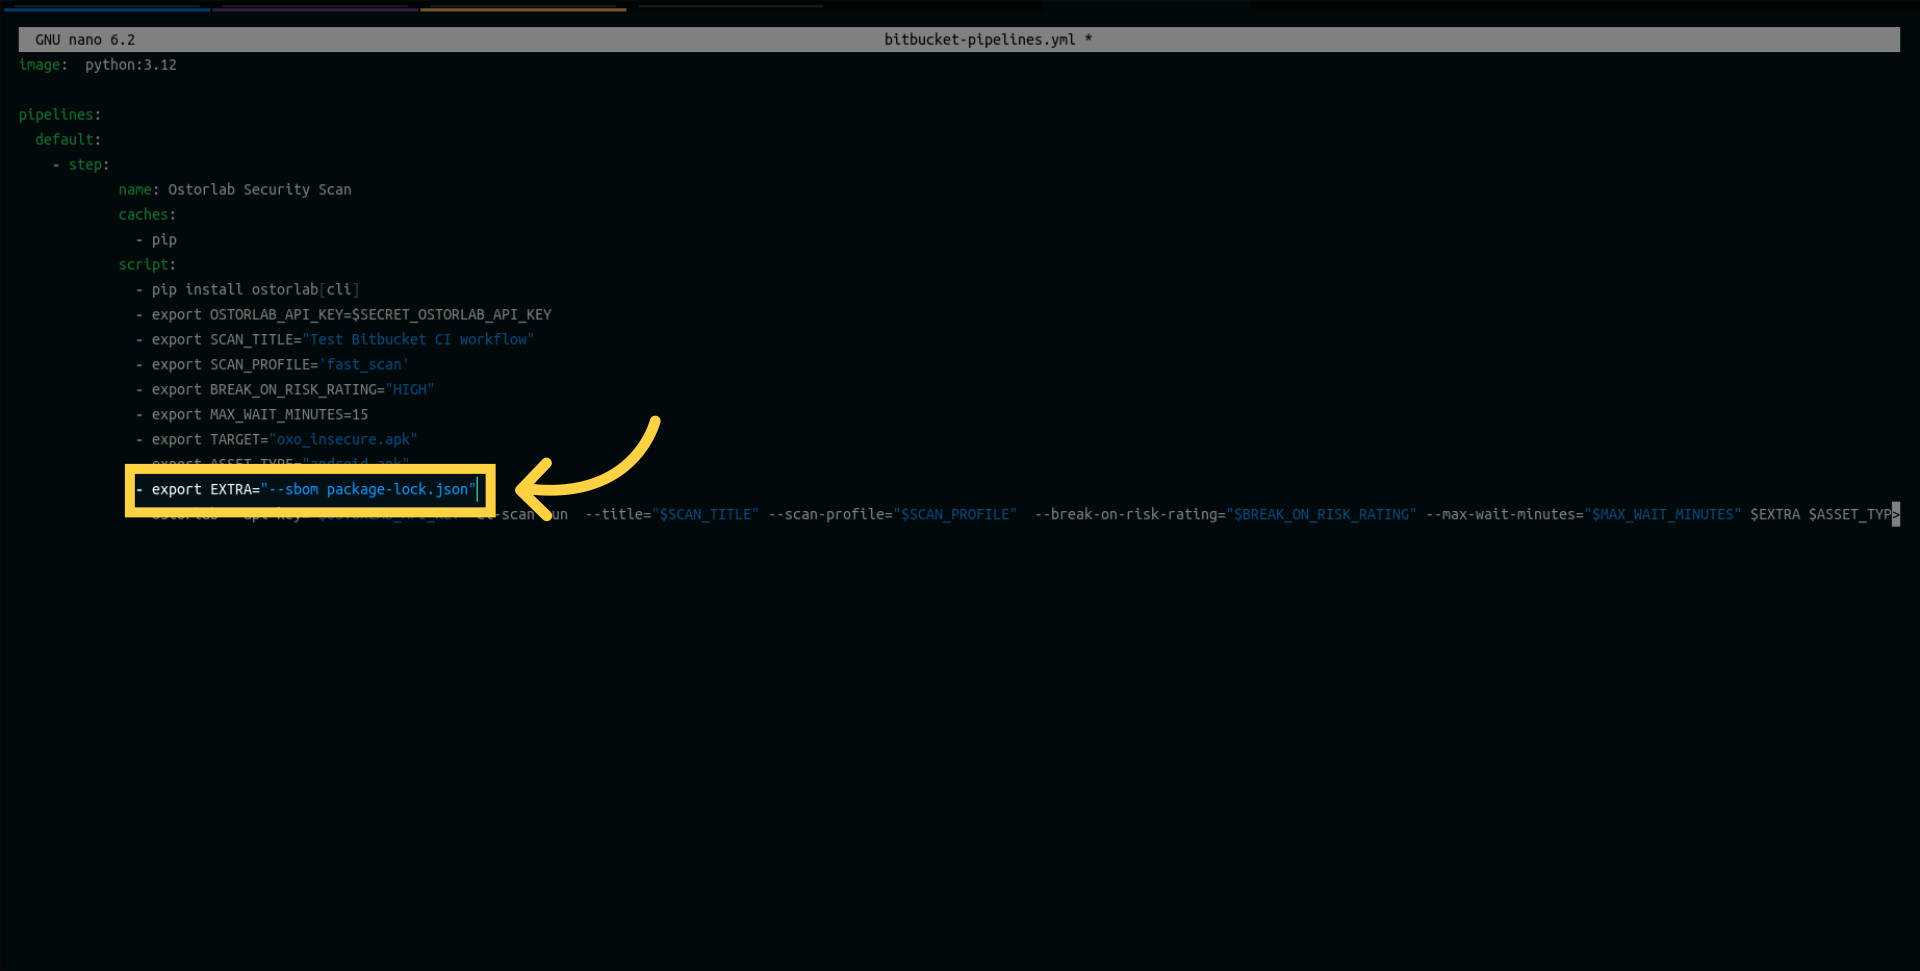Place cursor on export MAX_WAIT_MINUTES=15 line

pos(260,415)
